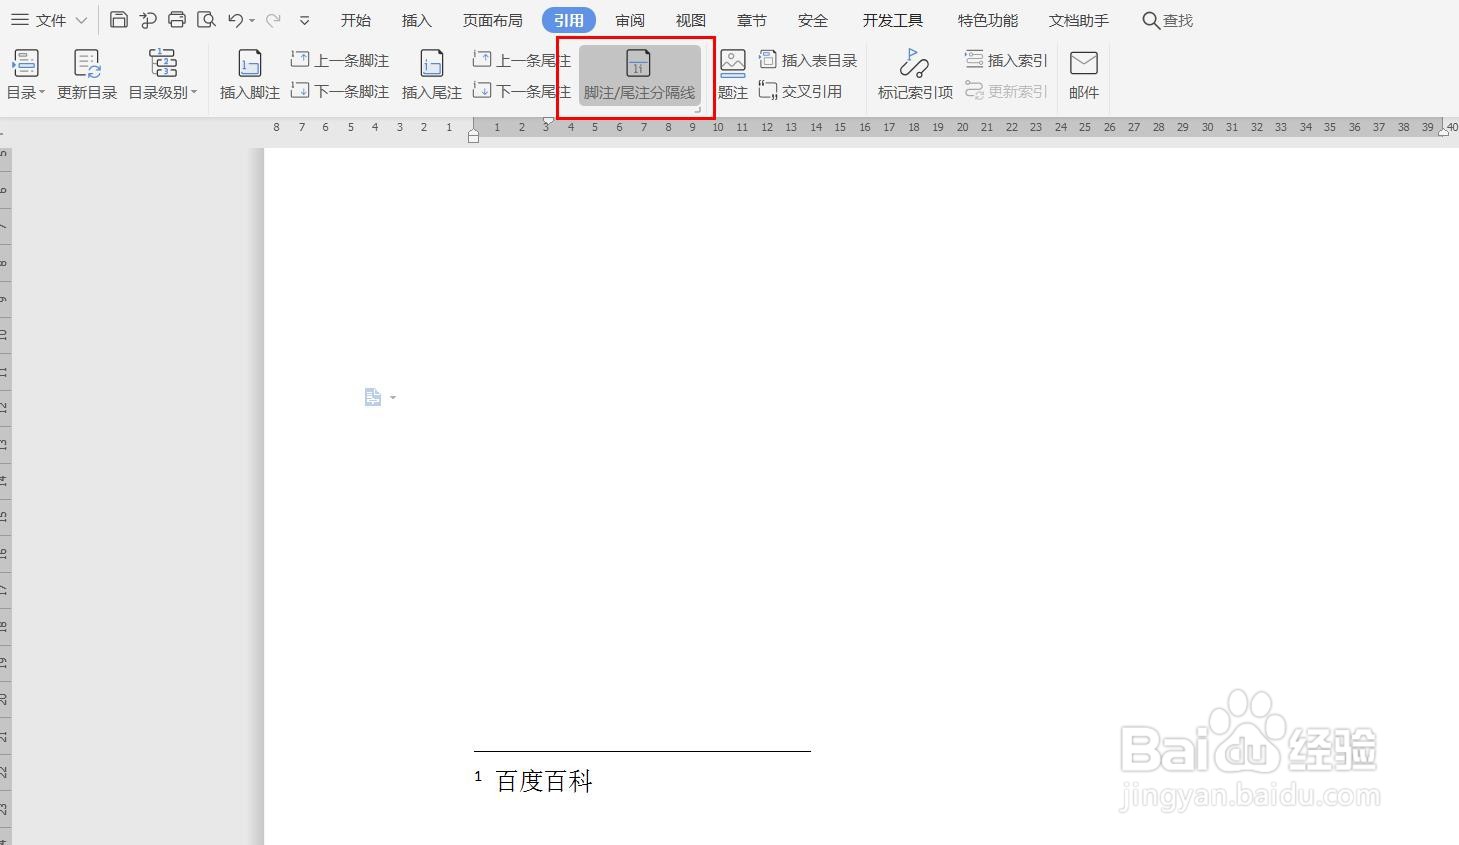Open footnote/endnote dialog launcher corner arrow

point(697,110)
